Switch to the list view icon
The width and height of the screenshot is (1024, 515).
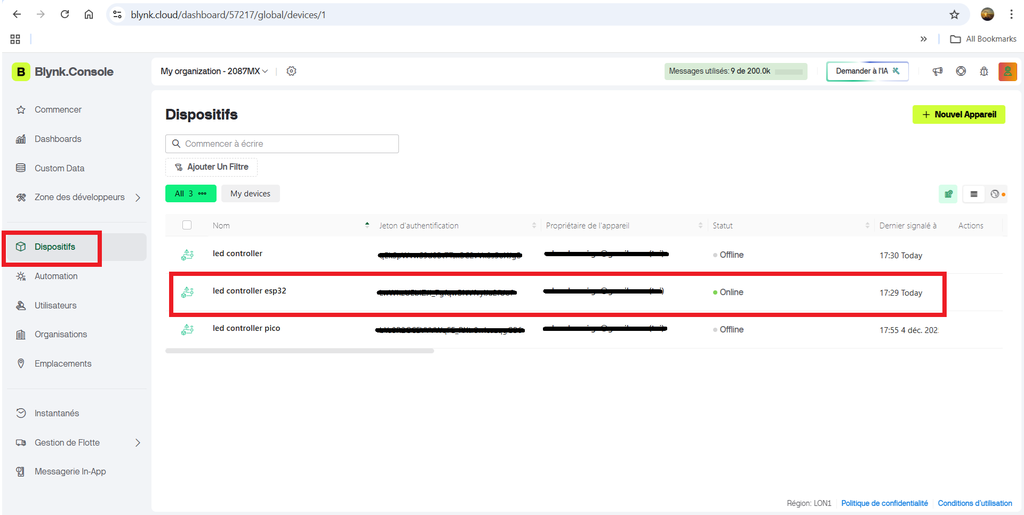974,193
